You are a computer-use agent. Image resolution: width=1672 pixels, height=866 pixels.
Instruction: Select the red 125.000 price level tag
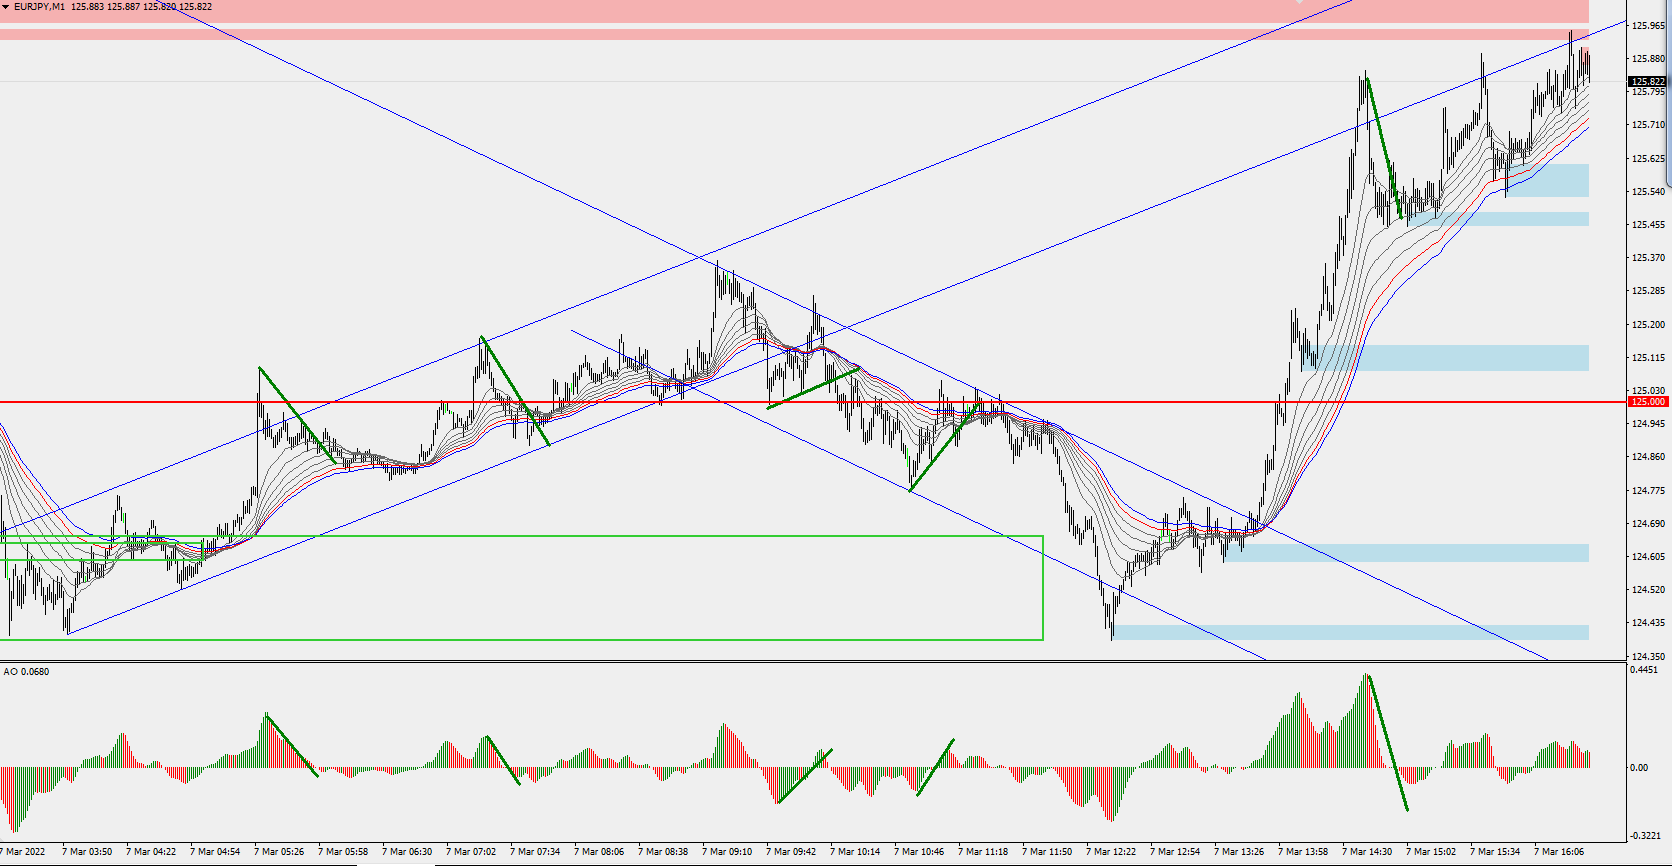pos(1648,402)
